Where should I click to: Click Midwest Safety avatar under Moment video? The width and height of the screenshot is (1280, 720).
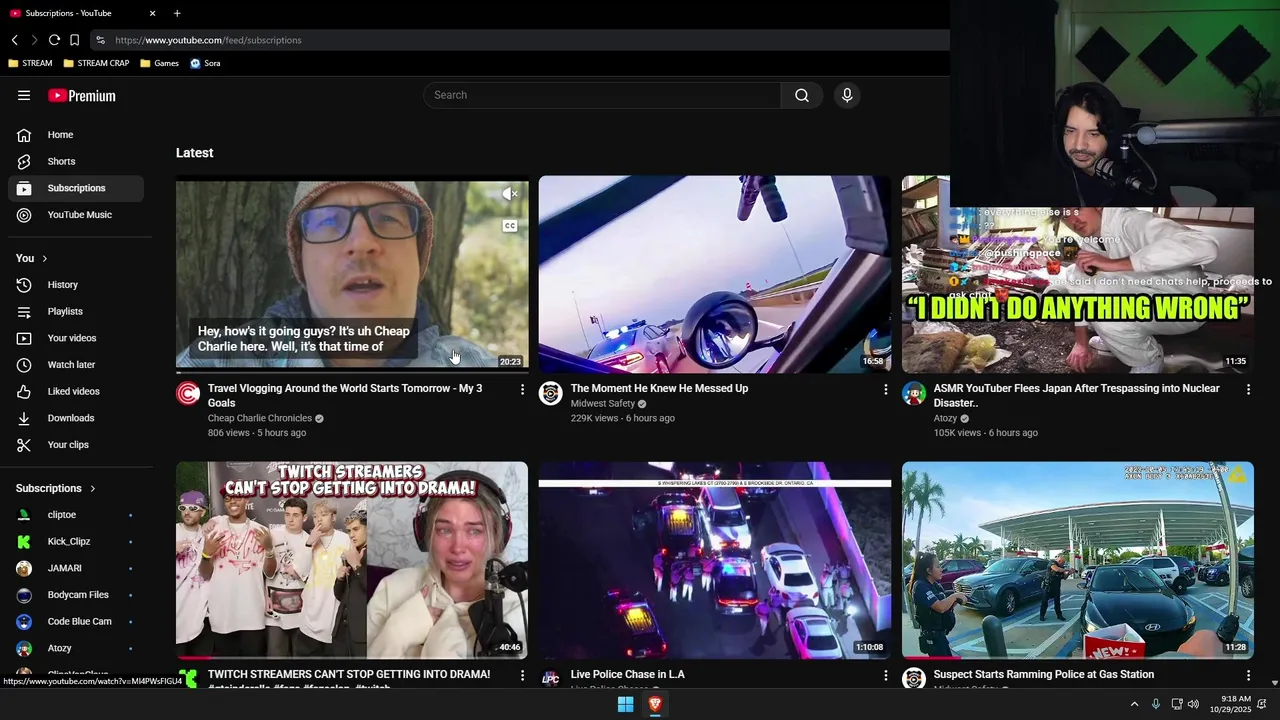[x=551, y=393]
